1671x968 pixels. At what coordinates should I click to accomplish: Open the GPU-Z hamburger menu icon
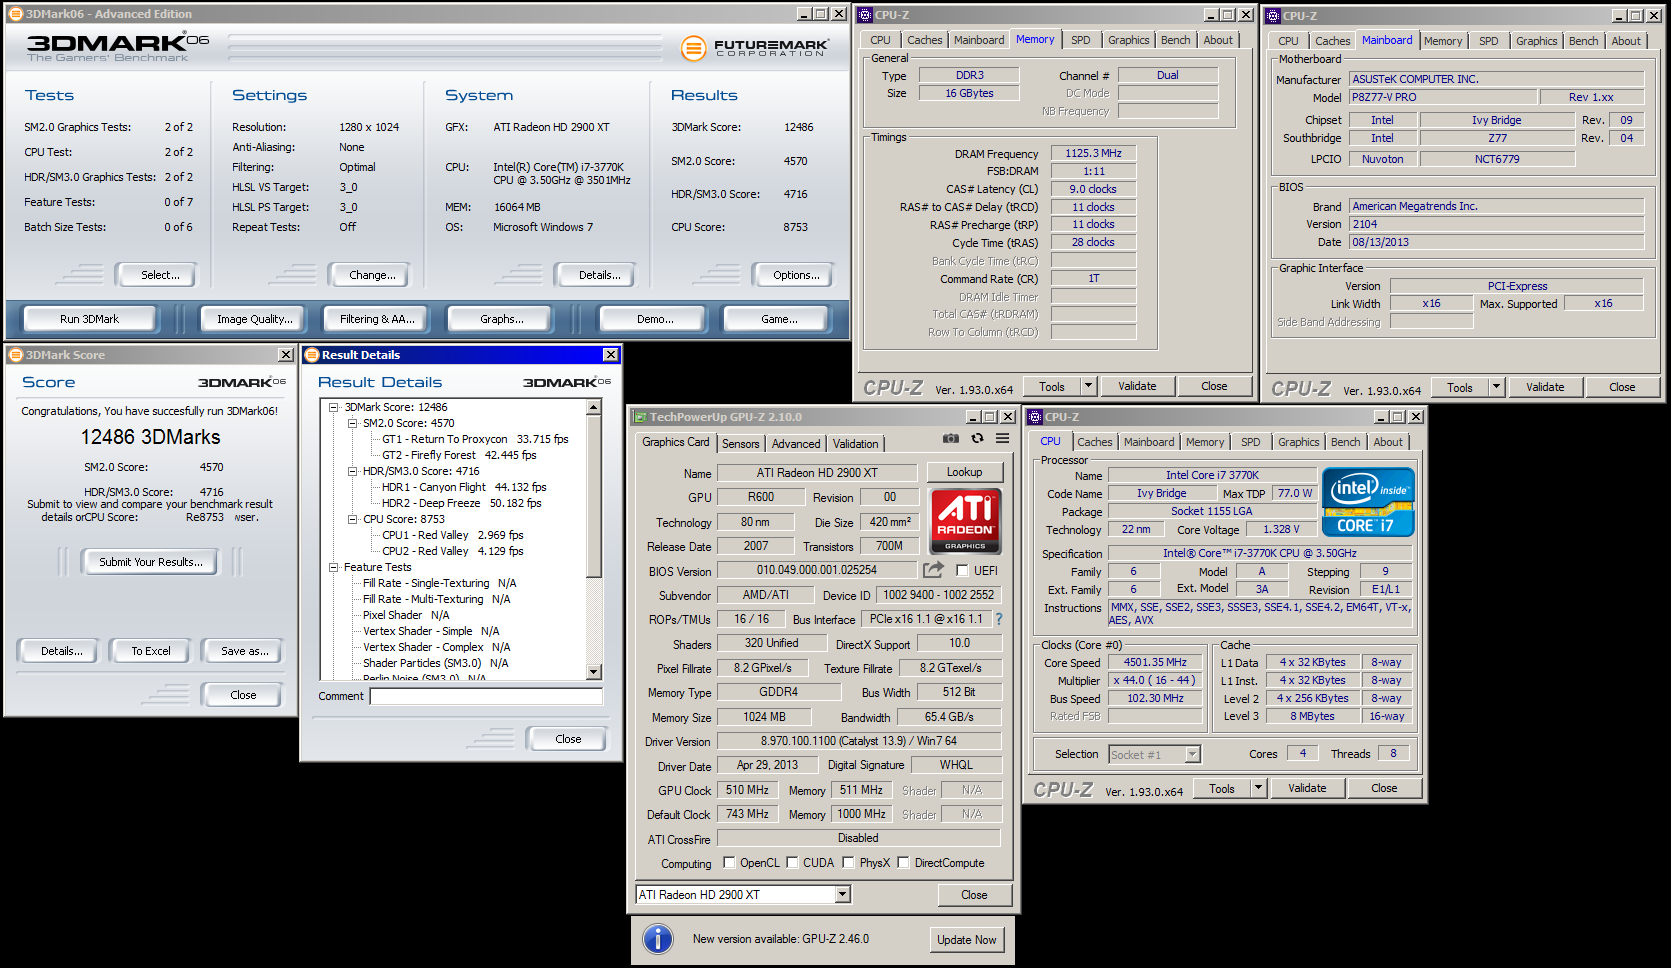pyautogui.click(x=1002, y=438)
